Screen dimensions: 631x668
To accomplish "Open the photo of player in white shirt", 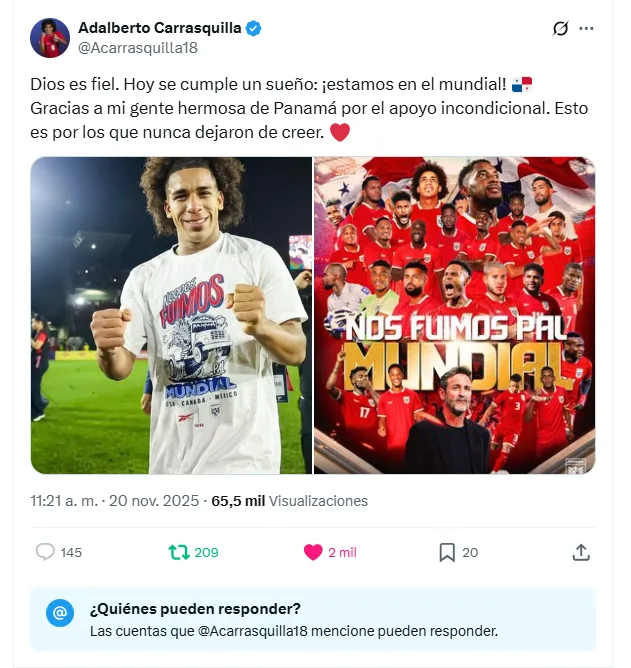I will click(171, 315).
